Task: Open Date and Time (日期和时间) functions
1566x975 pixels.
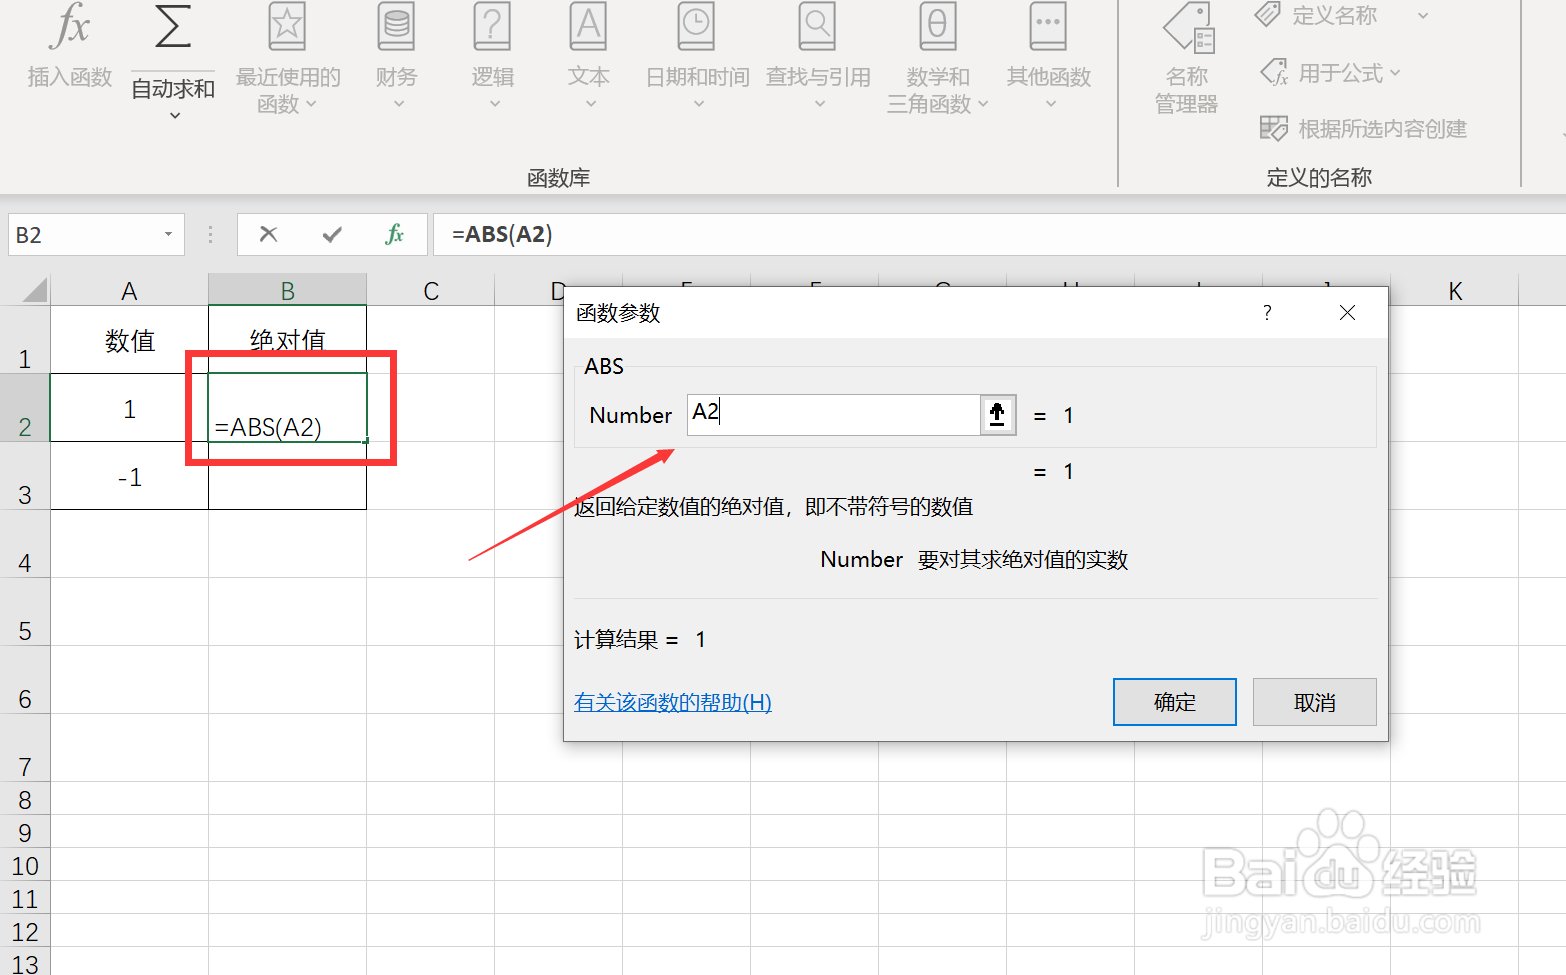Action: click(697, 57)
